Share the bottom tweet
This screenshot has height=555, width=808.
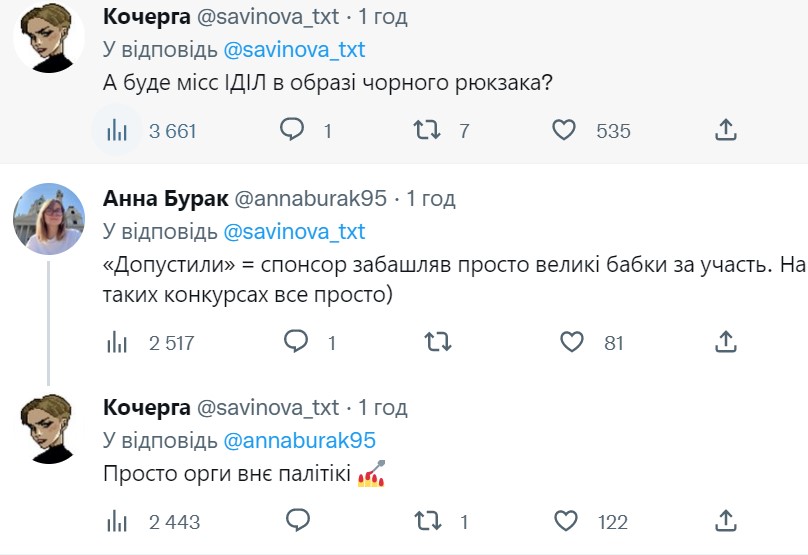click(726, 521)
